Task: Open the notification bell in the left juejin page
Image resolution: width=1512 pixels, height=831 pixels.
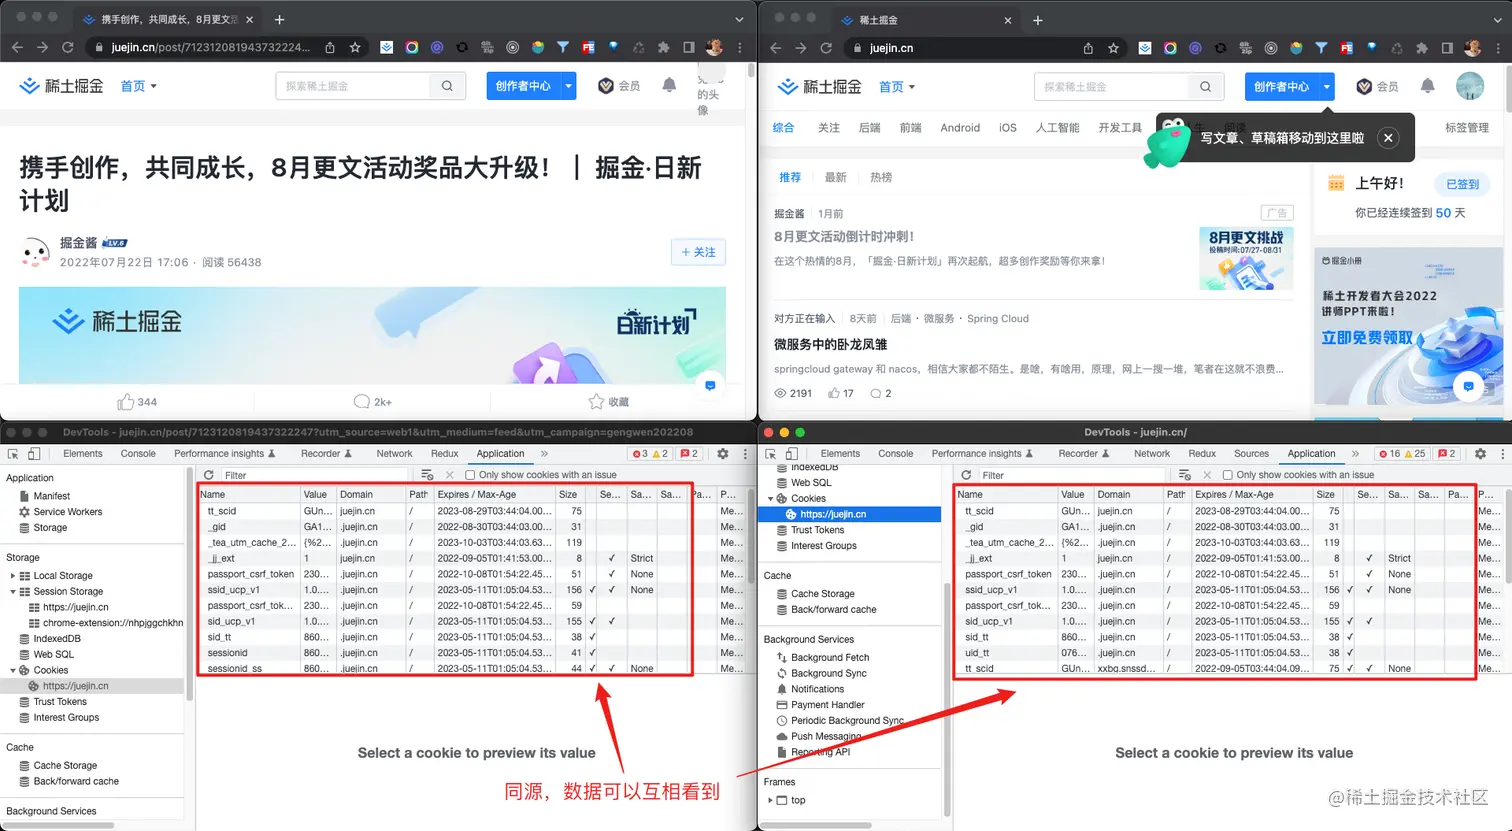Action: point(669,86)
